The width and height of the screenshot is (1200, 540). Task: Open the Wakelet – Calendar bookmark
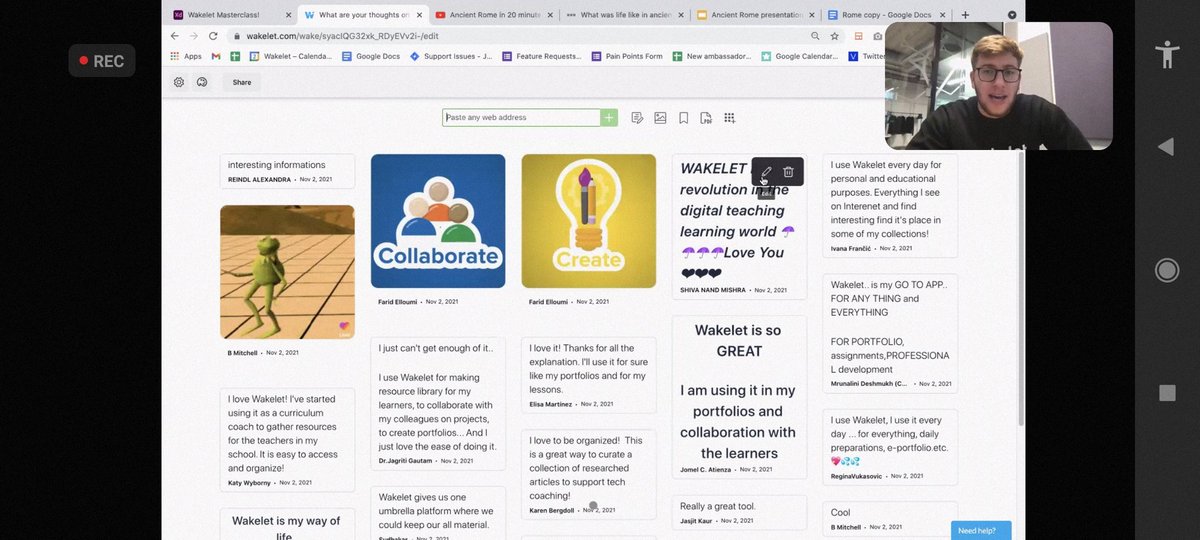[x=290, y=56]
